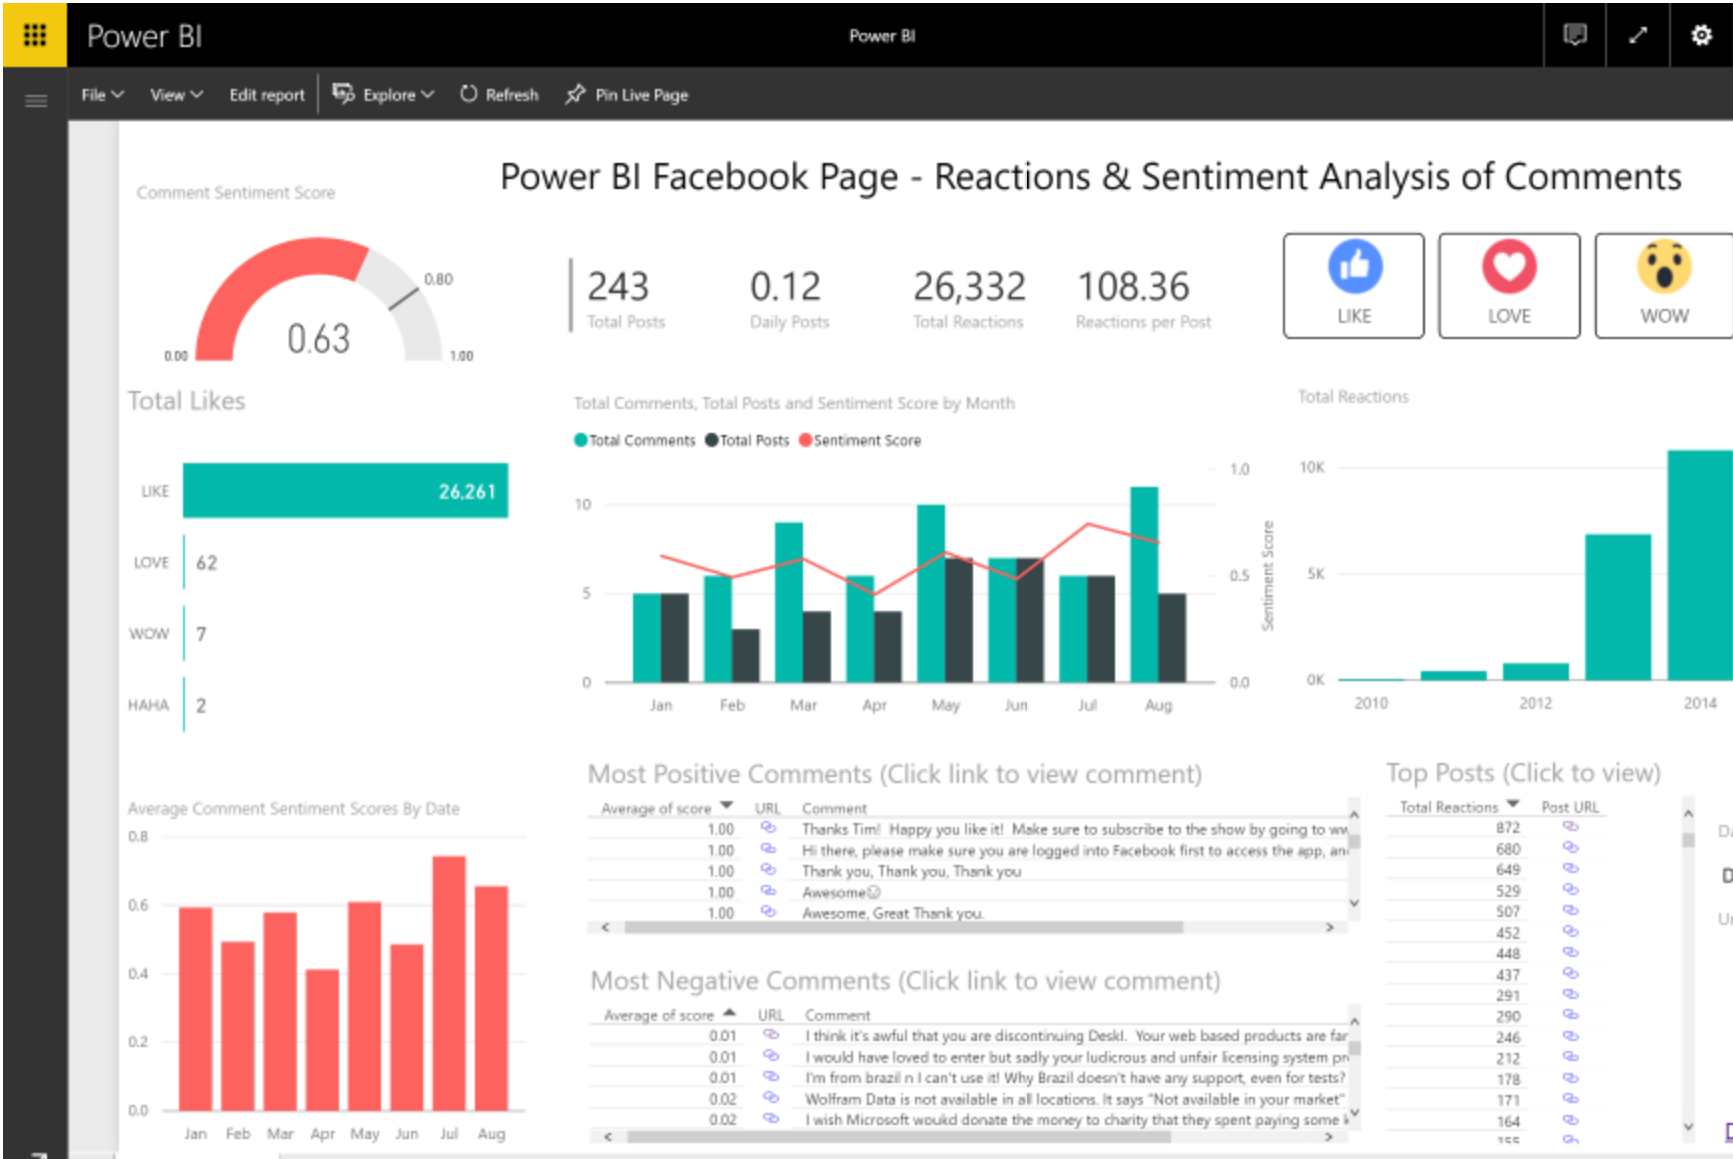1733x1159 pixels.
Task: Click the Power BI logo text
Action: point(145,37)
